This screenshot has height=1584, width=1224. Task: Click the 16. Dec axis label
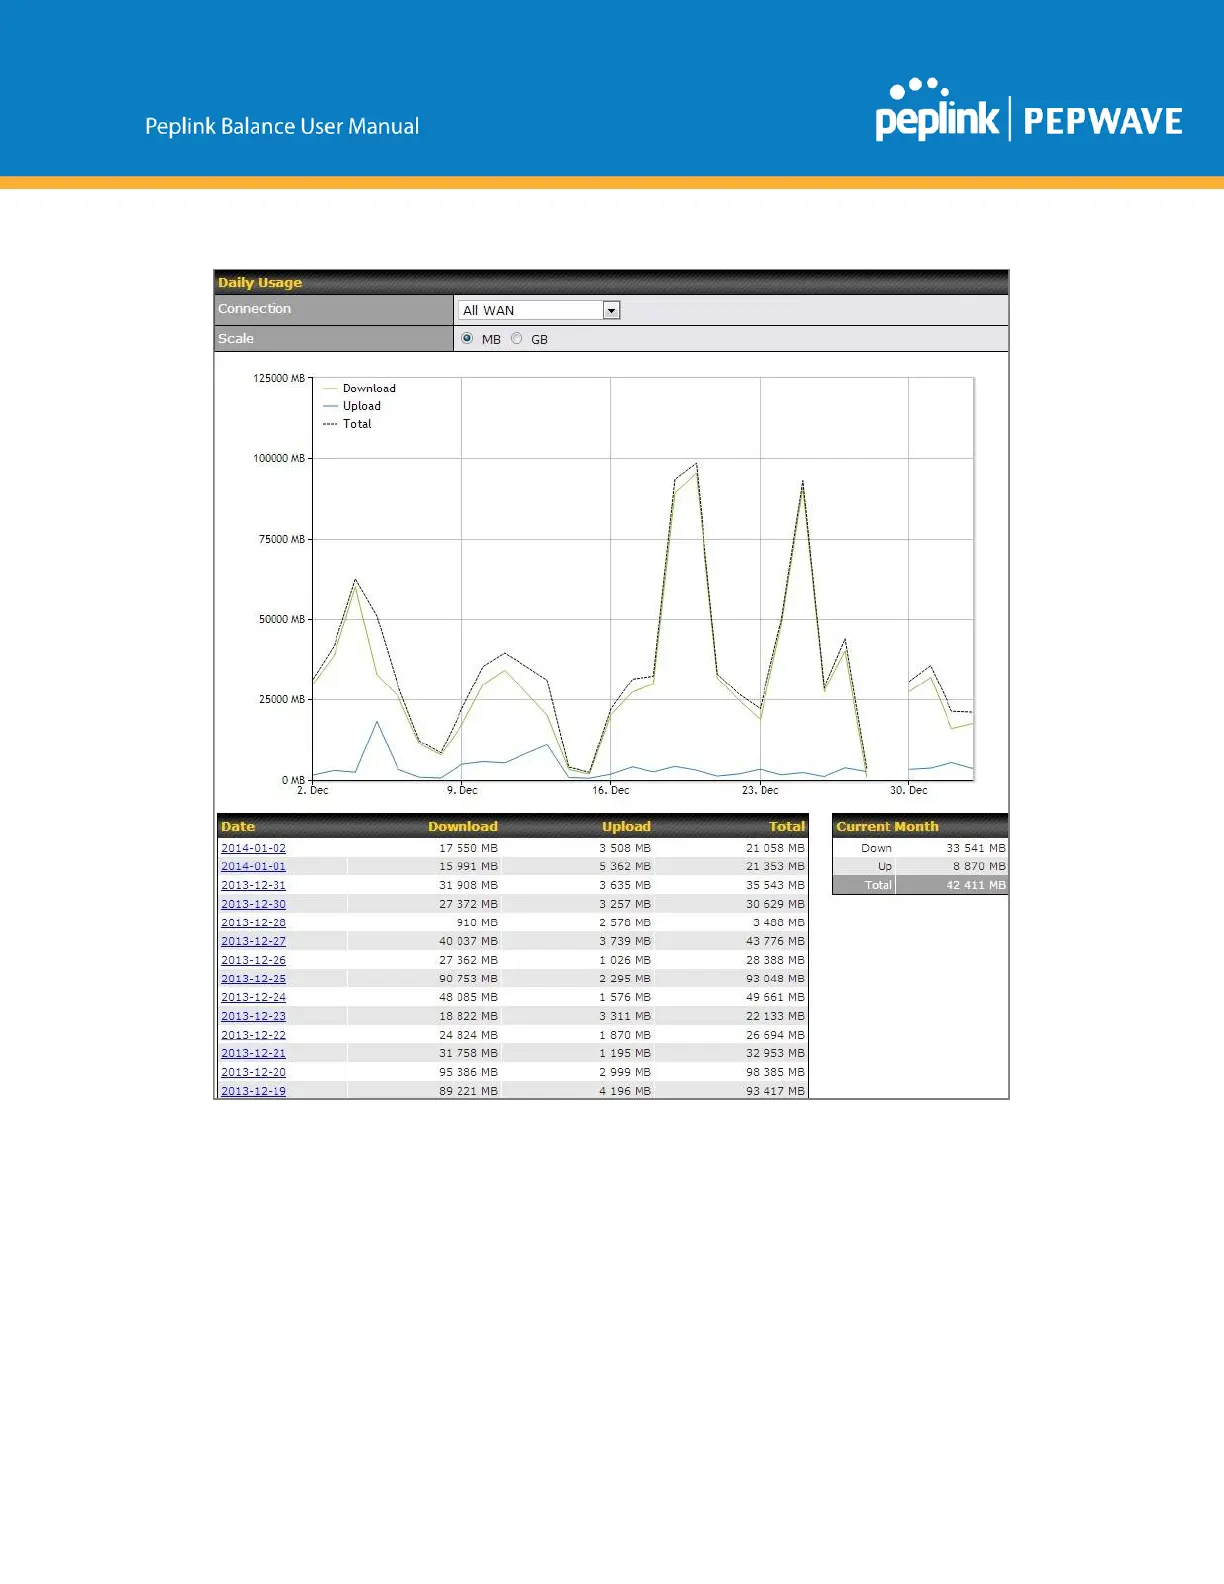click(611, 790)
